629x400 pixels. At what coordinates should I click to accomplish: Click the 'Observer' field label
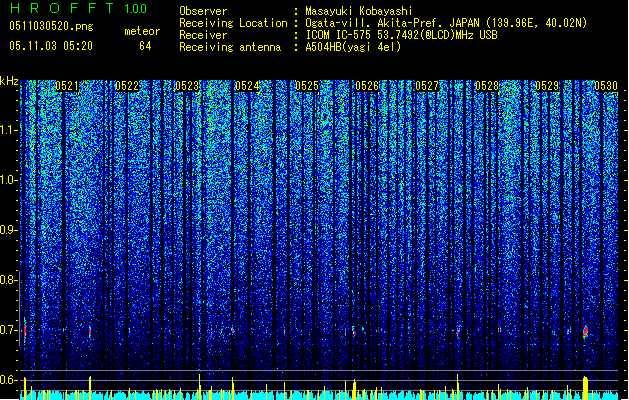[x=203, y=11]
